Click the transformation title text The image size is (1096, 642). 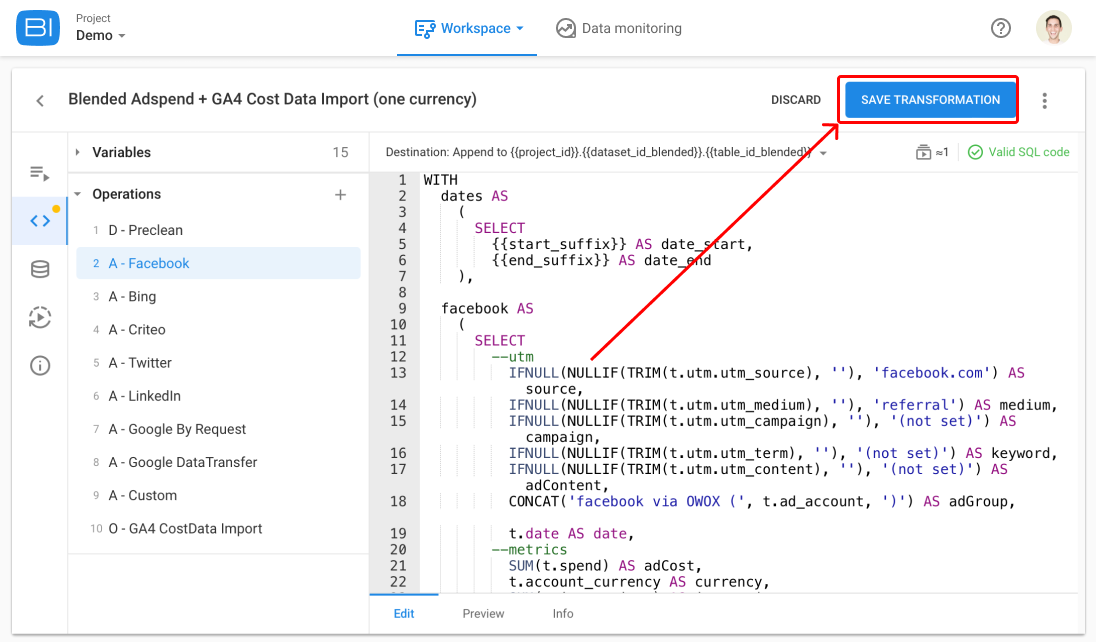coord(273,99)
